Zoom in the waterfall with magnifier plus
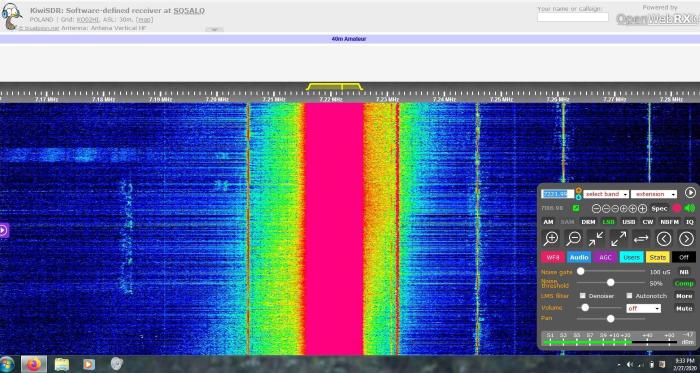 pyautogui.click(x=551, y=239)
